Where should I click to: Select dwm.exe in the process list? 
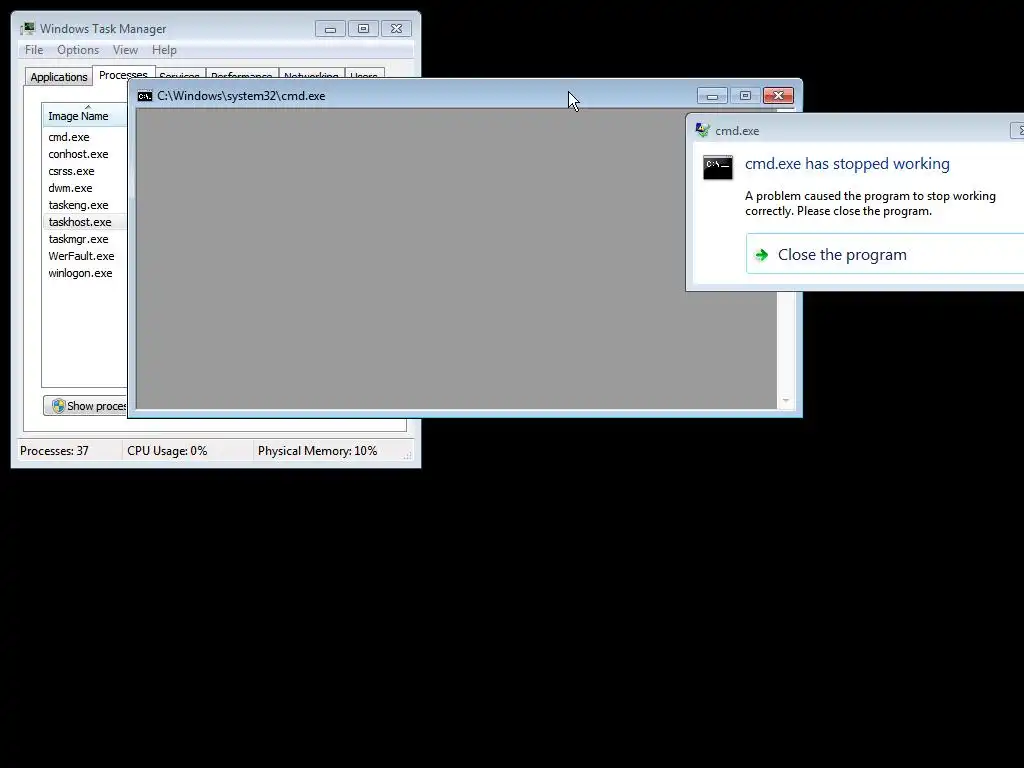[70, 188]
